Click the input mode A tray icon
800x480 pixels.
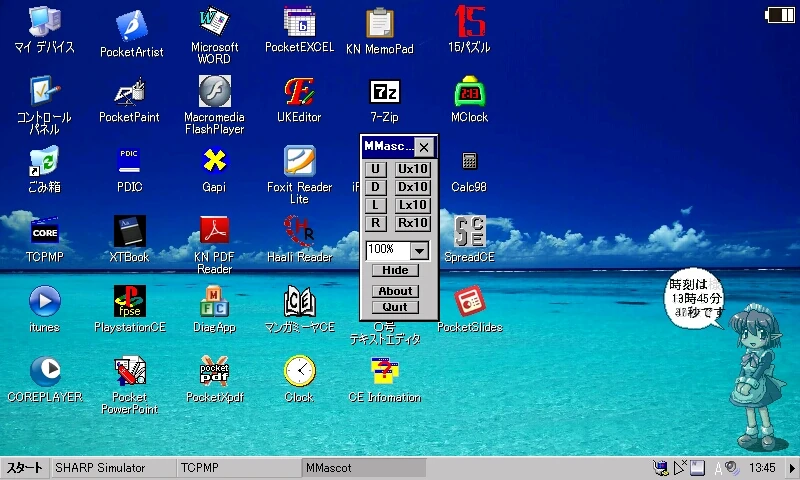(718, 468)
